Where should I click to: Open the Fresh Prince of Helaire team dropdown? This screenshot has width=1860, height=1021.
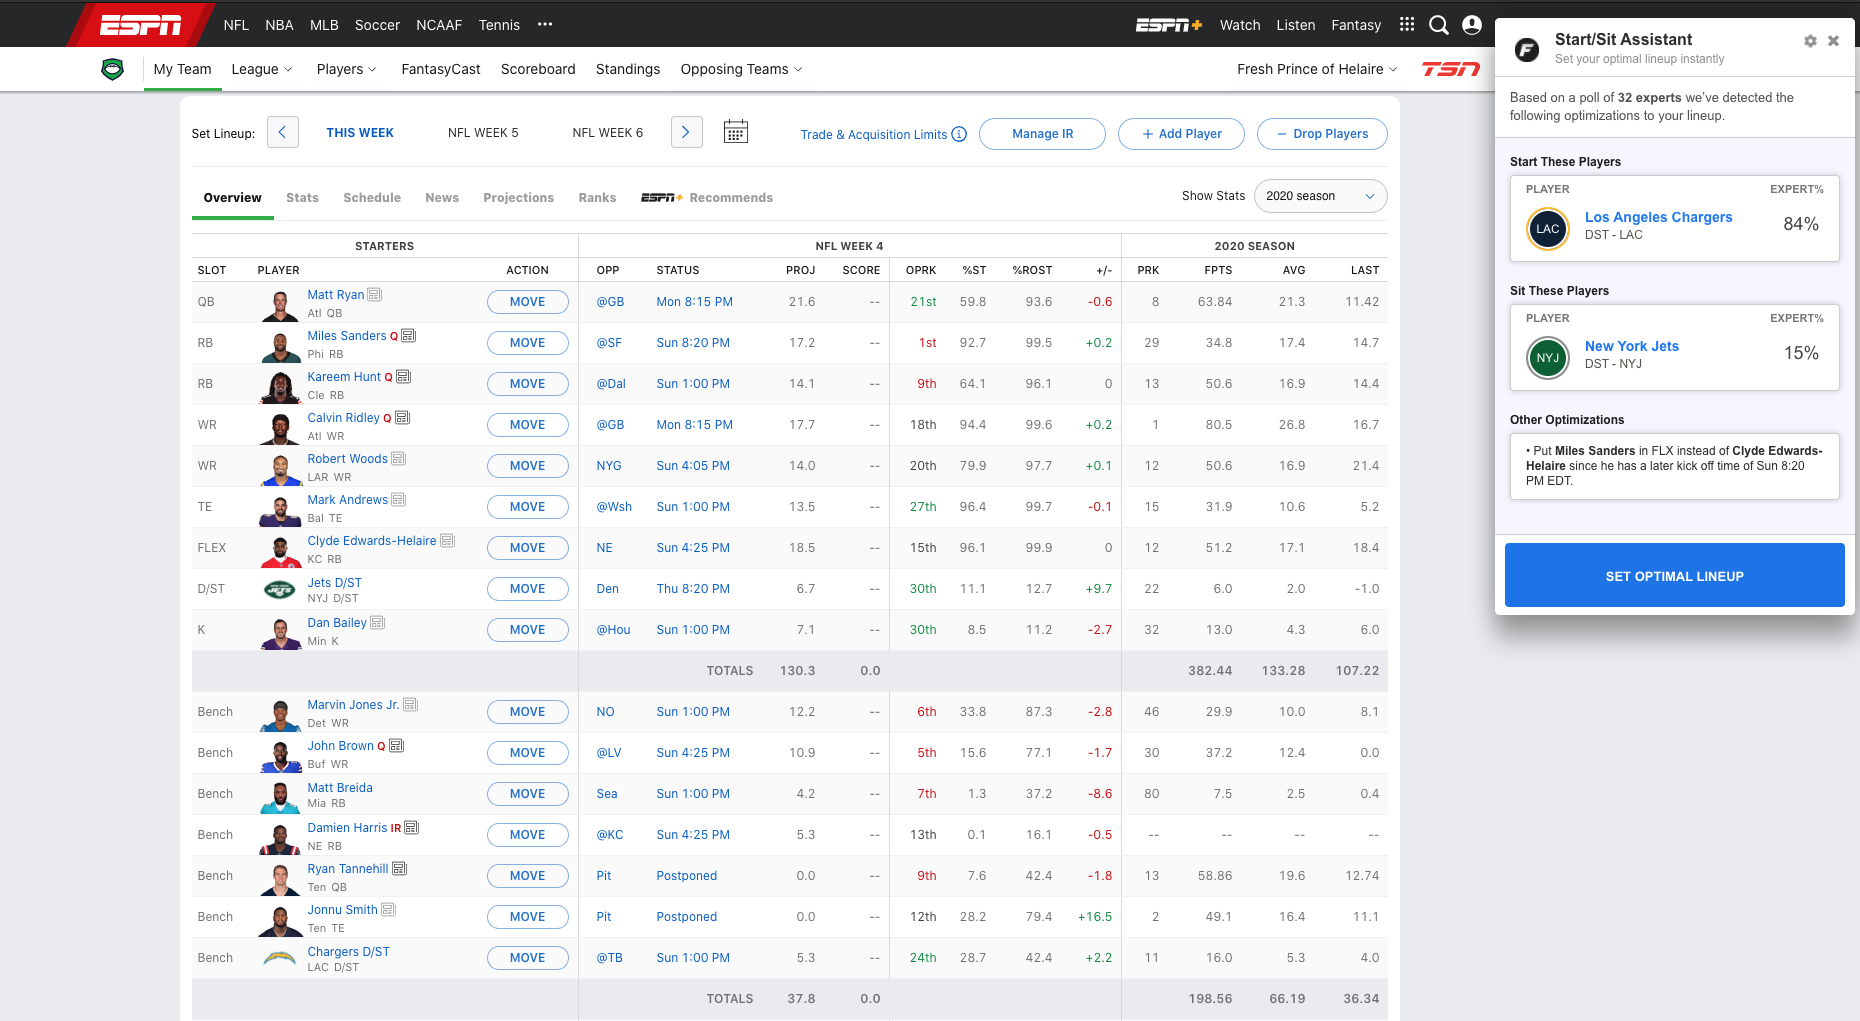click(1317, 69)
